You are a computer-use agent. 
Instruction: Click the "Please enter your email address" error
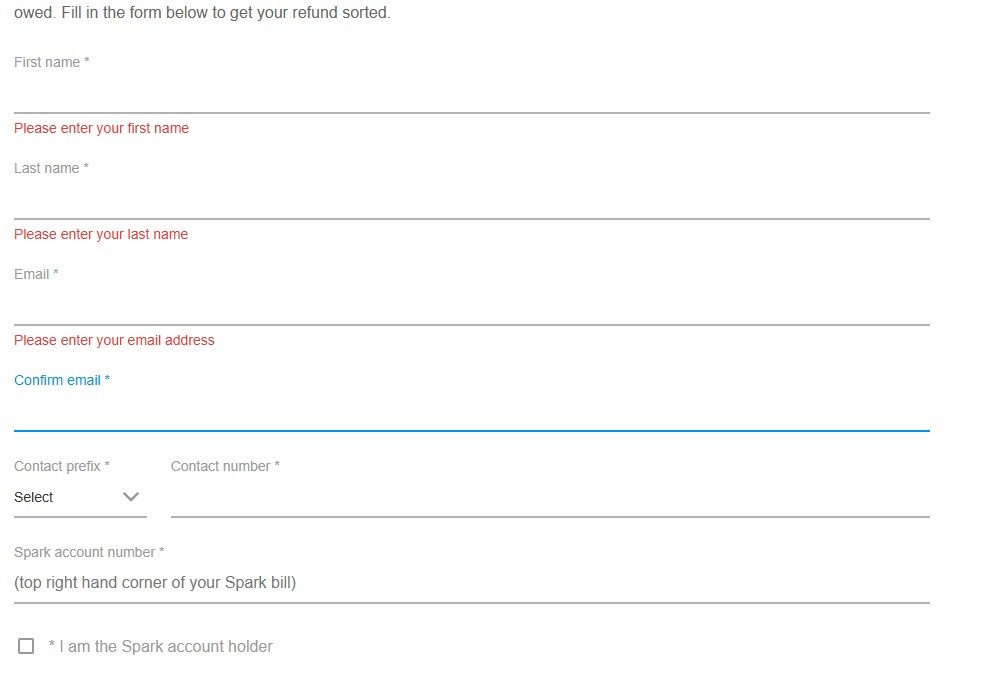114,340
